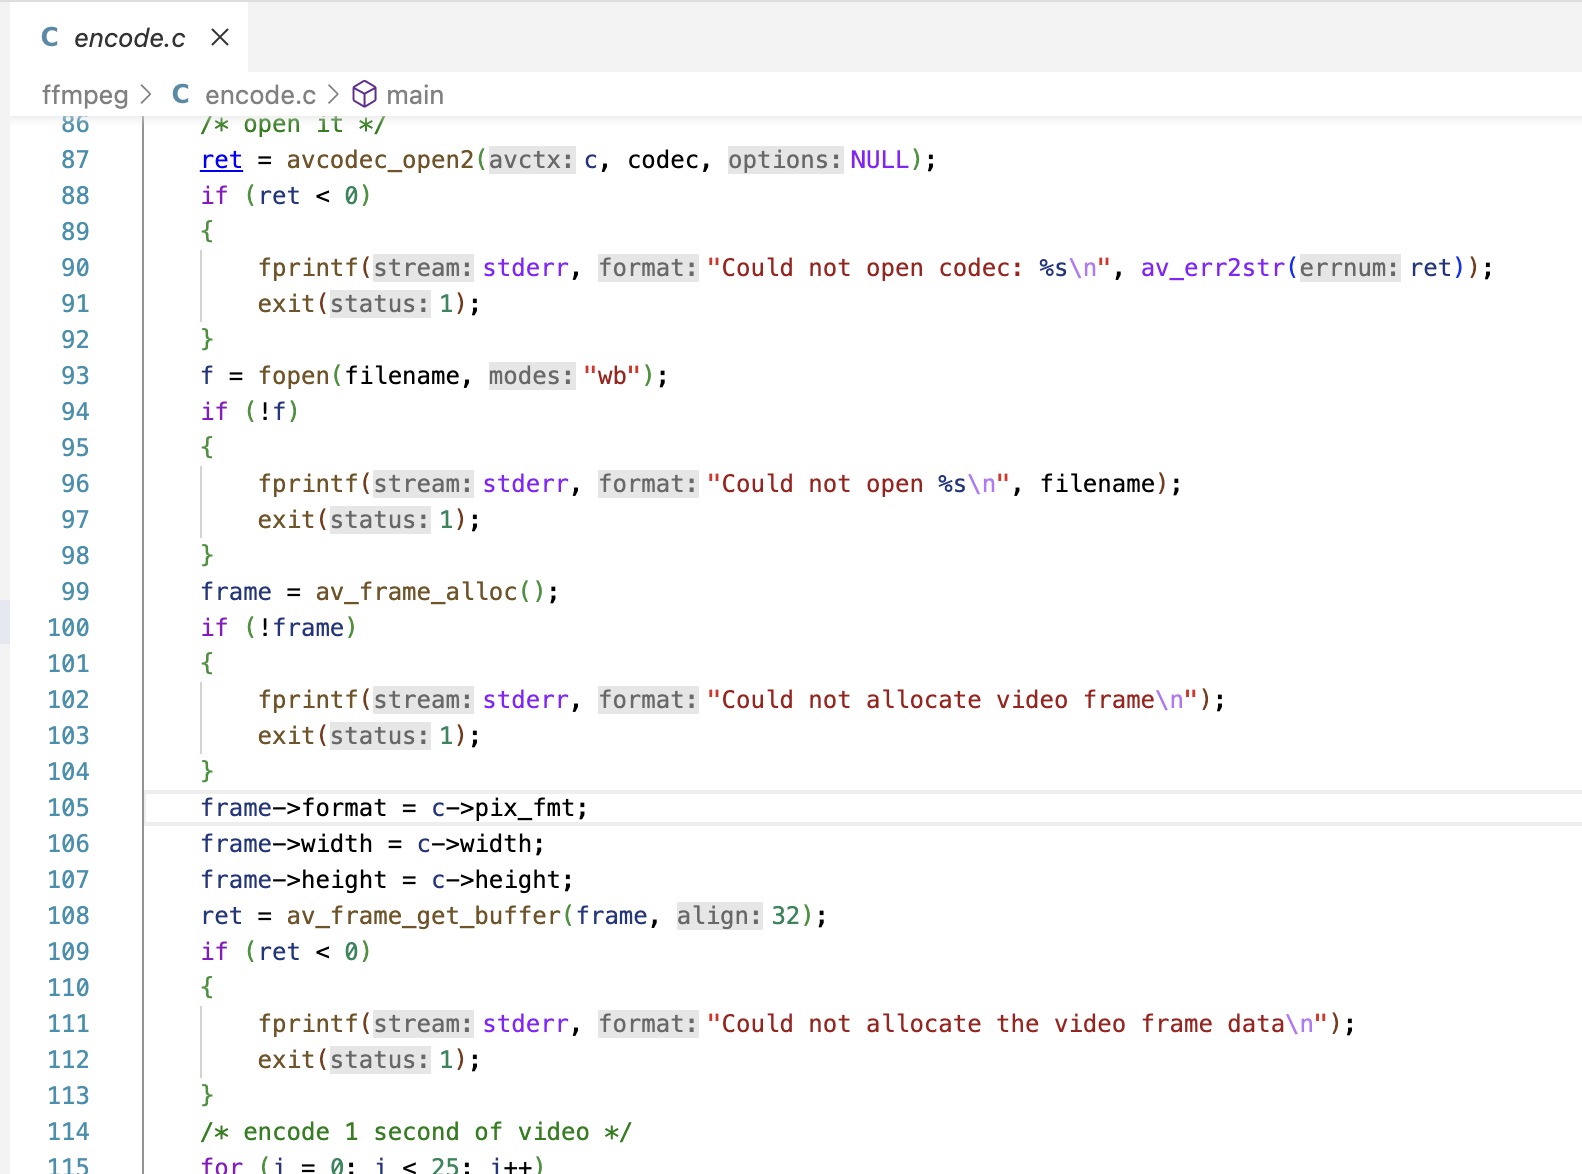Click av_frame_get_buffer on line 108
Screen dimensions: 1582x1174
[x=424, y=916]
